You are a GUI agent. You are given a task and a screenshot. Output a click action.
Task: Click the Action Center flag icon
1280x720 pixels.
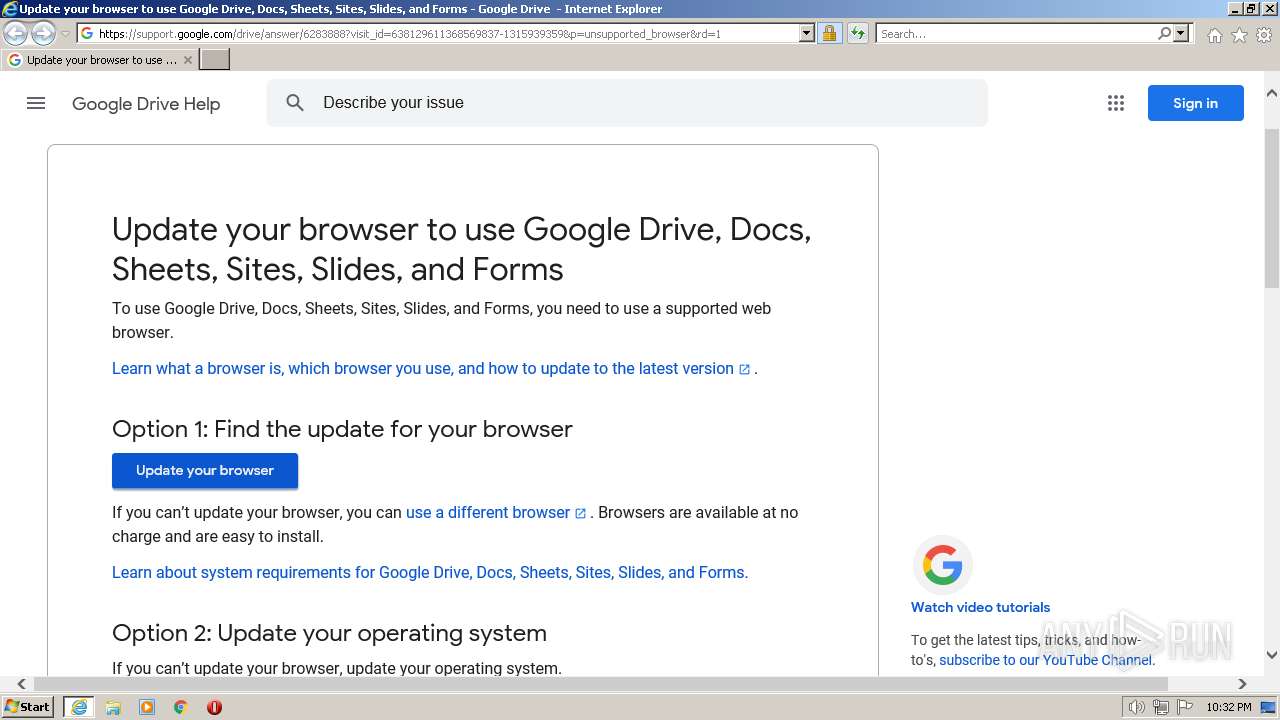click(x=1185, y=707)
